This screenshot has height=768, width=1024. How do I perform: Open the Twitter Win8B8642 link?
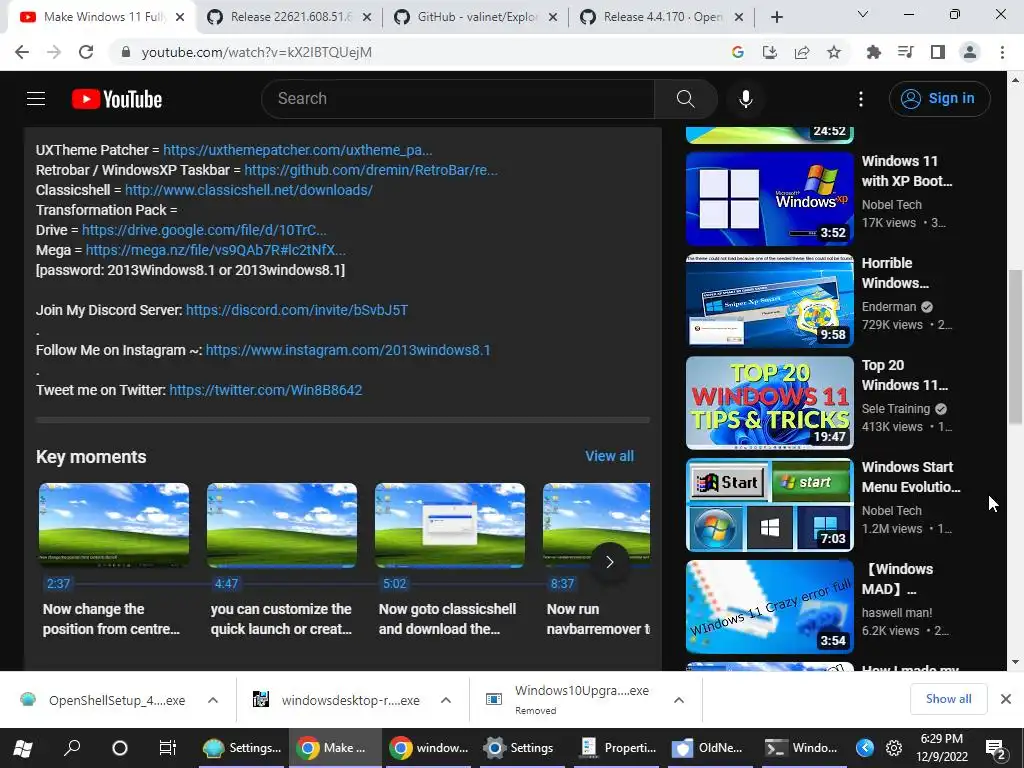(265, 390)
